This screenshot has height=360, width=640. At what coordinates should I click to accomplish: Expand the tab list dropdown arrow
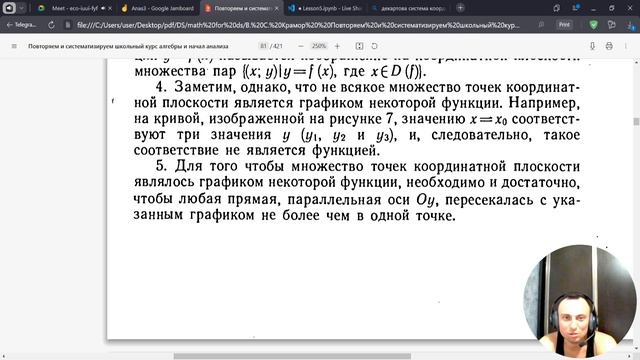point(22,8)
